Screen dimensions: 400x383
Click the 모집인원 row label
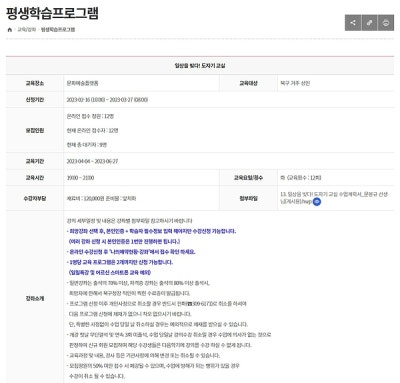[35, 130]
